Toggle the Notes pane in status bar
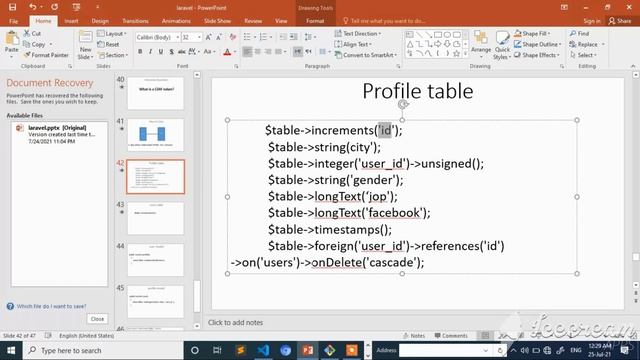 point(414,336)
